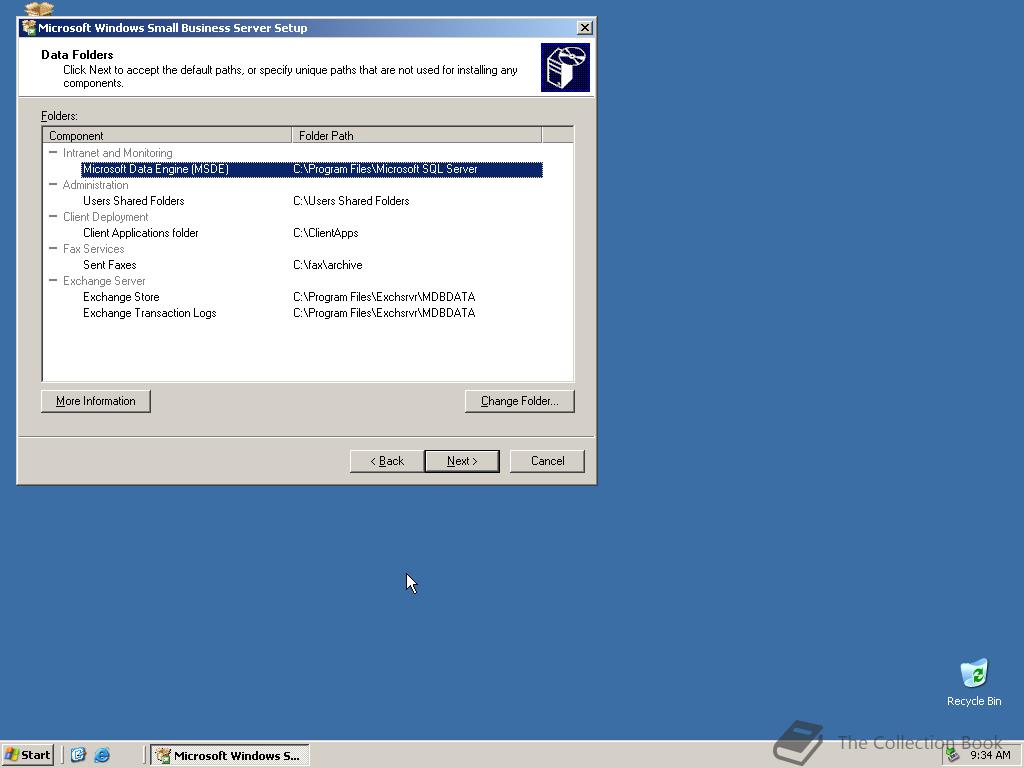Close the Setup dialog window
The image size is (1024, 768).
click(x=584, y=27)
